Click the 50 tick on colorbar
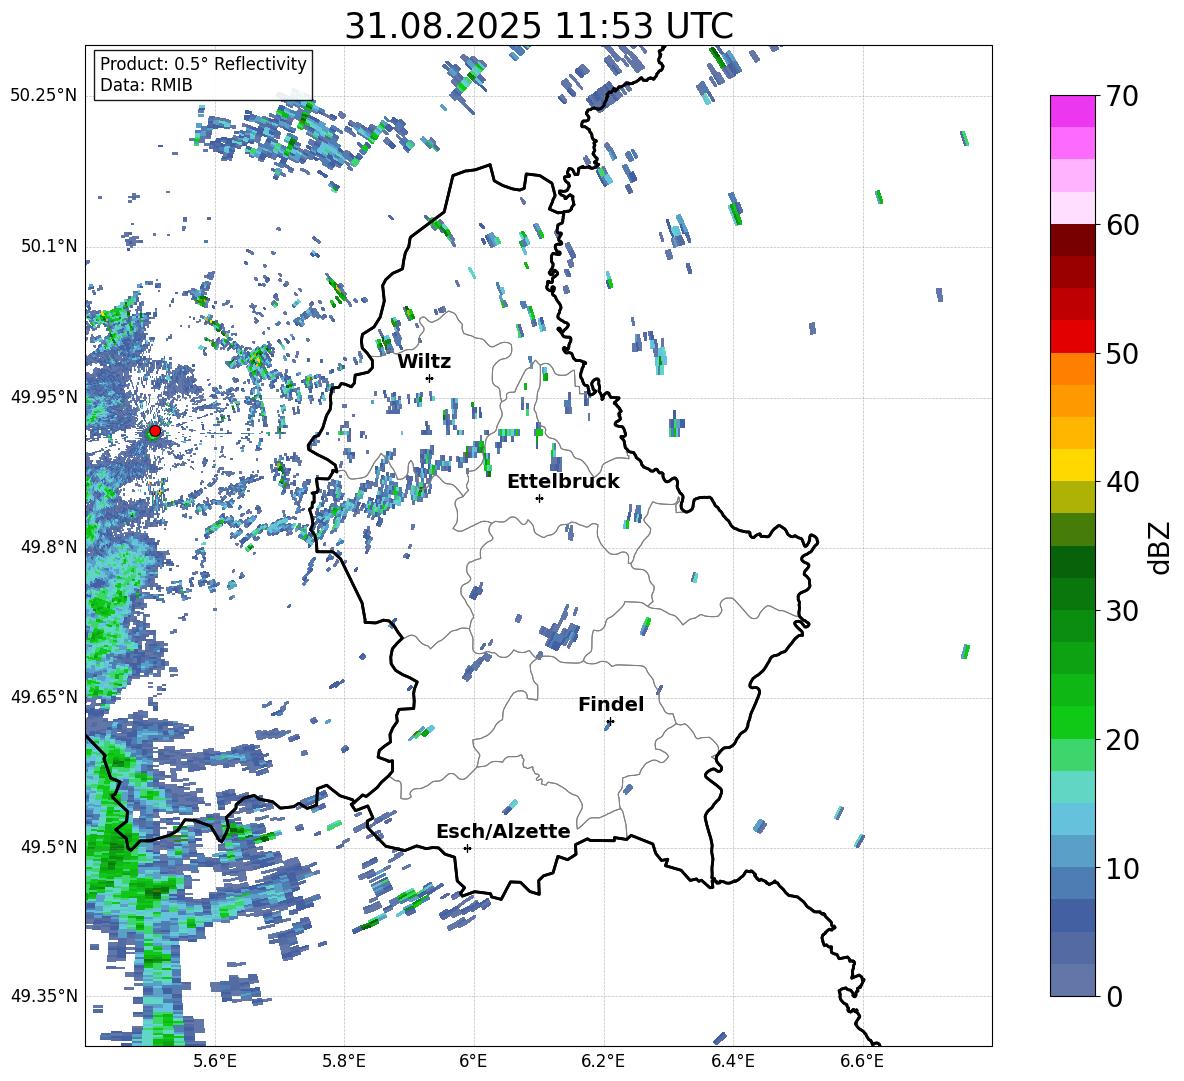This screenshot has height=1081, width=1184. (x=1121, y=353)
